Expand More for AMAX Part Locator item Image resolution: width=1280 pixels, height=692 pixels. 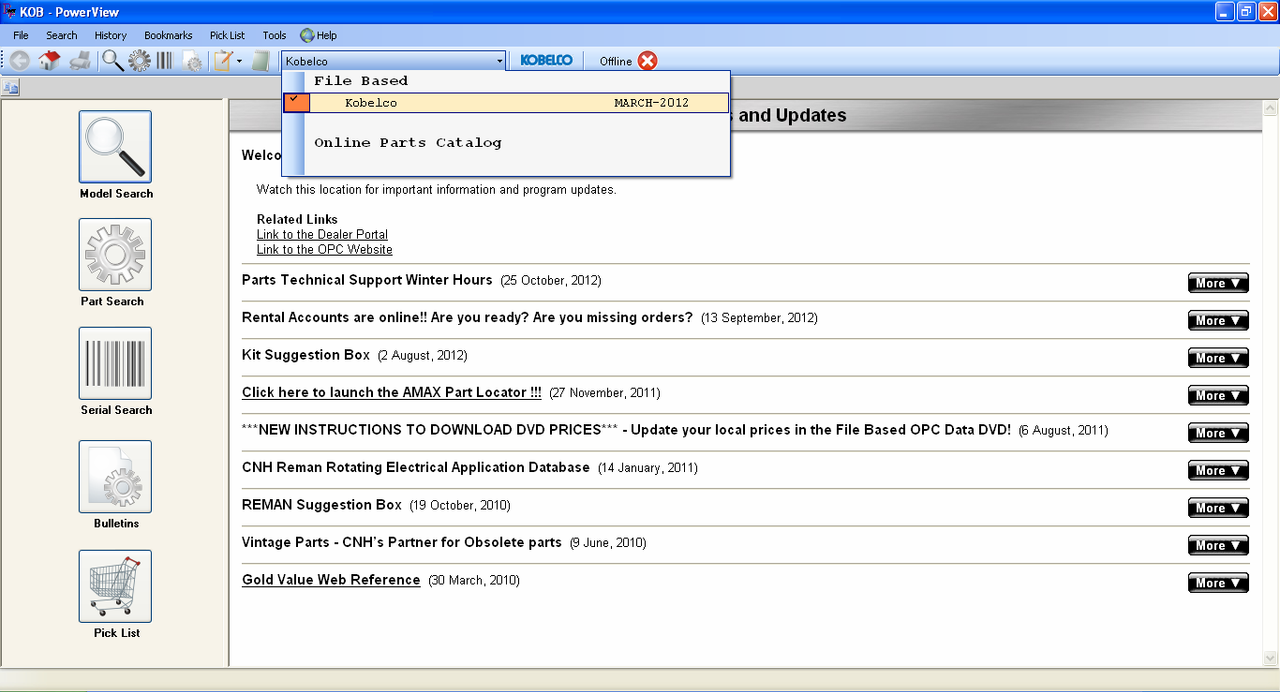click(x=1218, y=396)
